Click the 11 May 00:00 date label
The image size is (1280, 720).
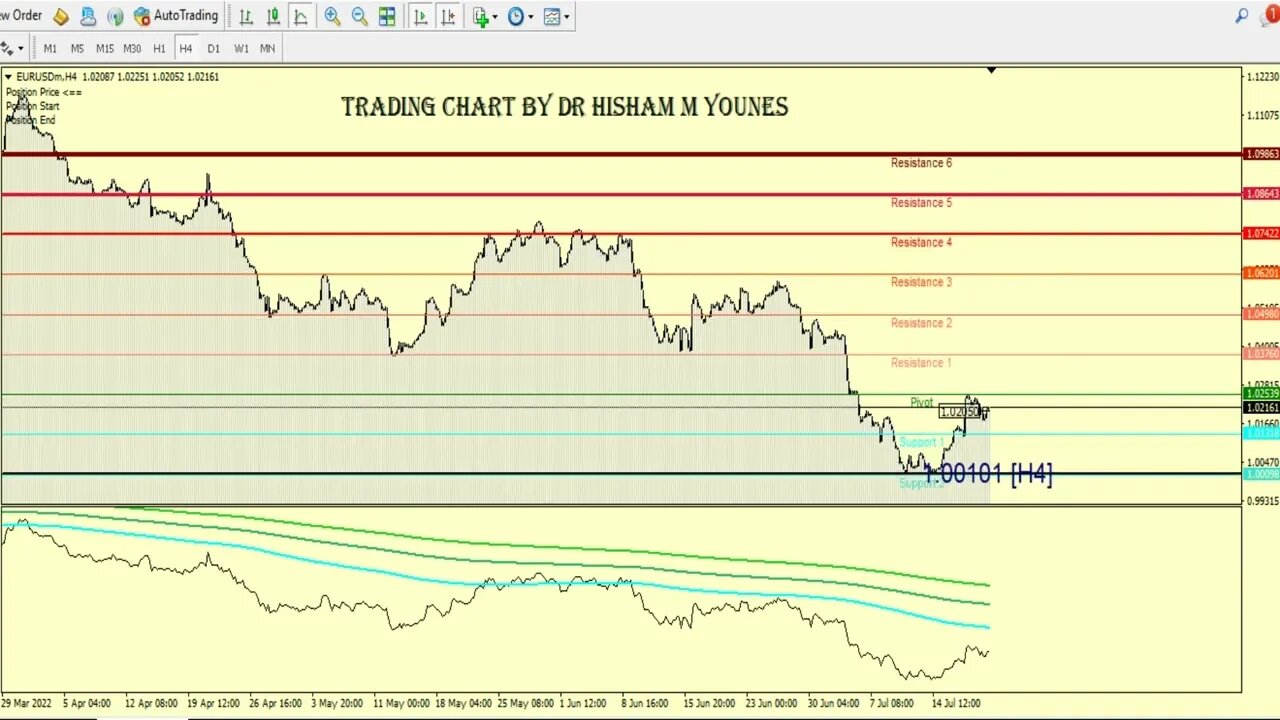[400, 703]
